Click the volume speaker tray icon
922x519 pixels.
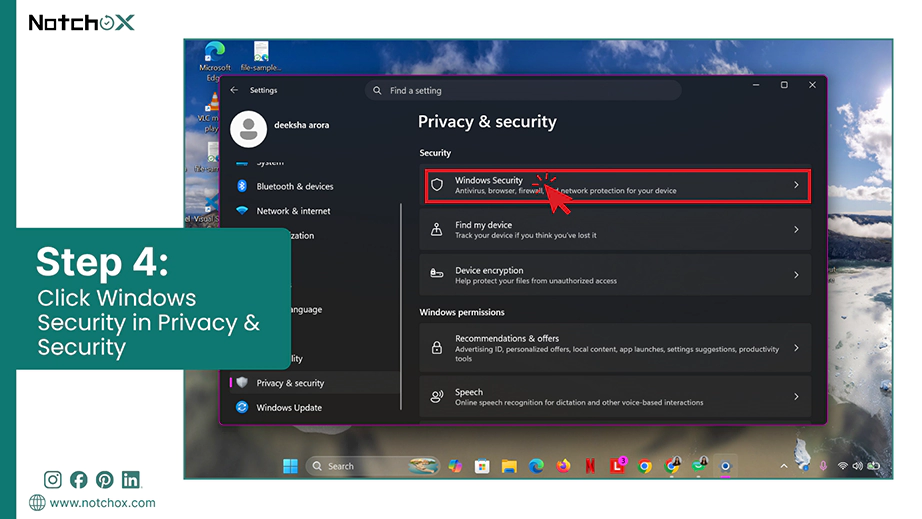click(858, 466)
